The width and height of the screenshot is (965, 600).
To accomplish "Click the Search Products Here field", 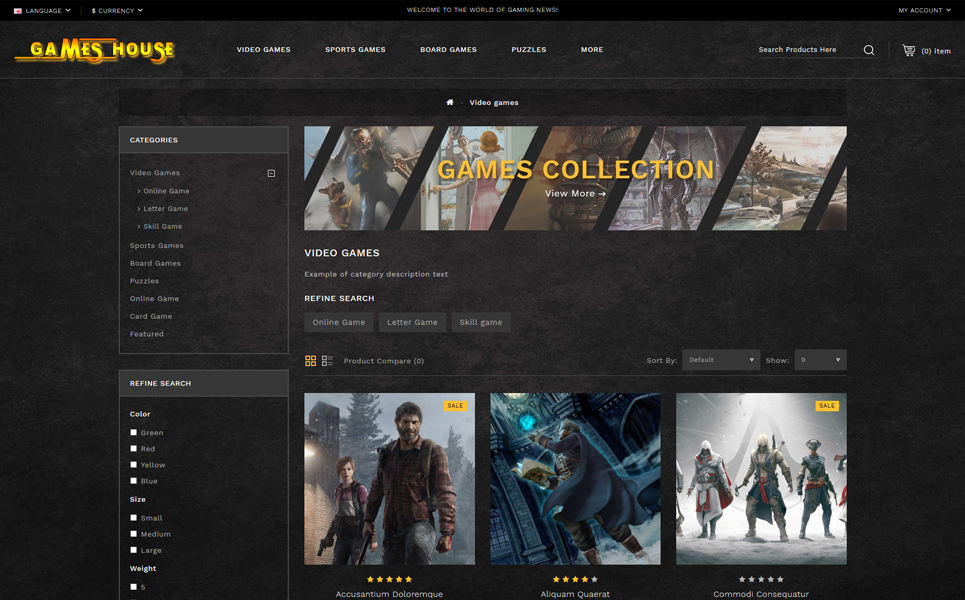I will [x=807, y=50].
